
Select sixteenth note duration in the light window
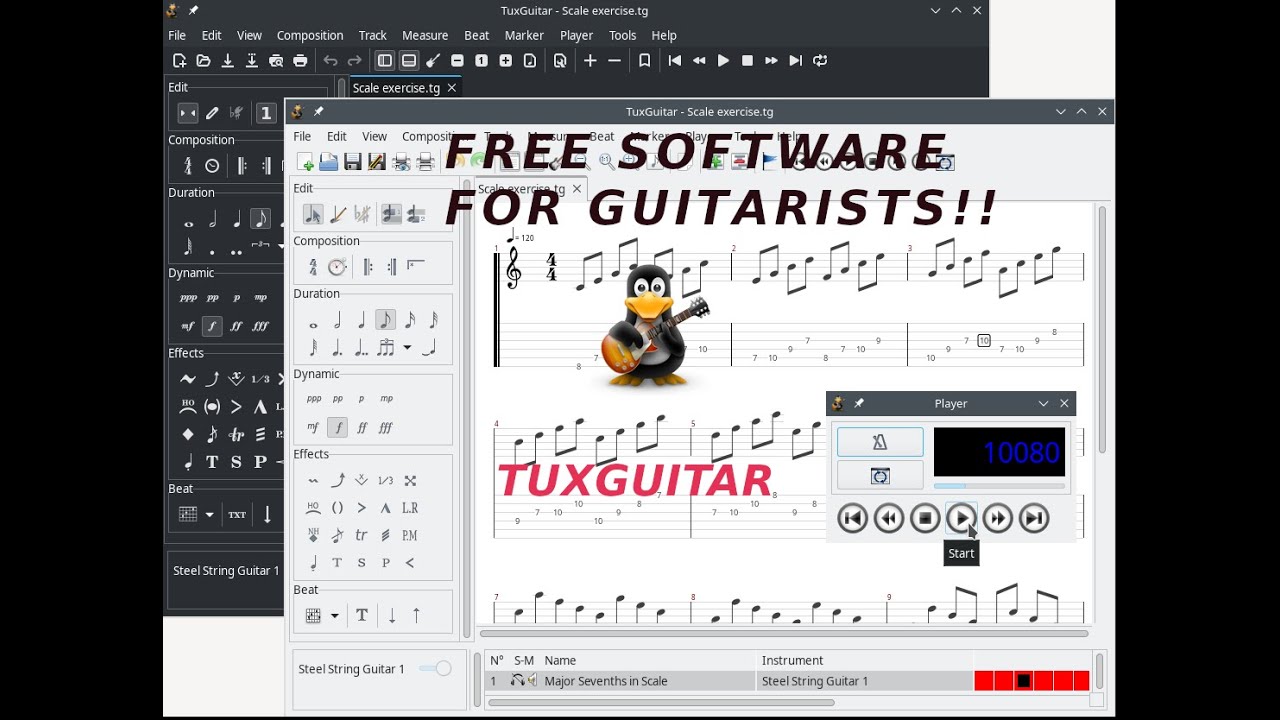tap(409, 320)
